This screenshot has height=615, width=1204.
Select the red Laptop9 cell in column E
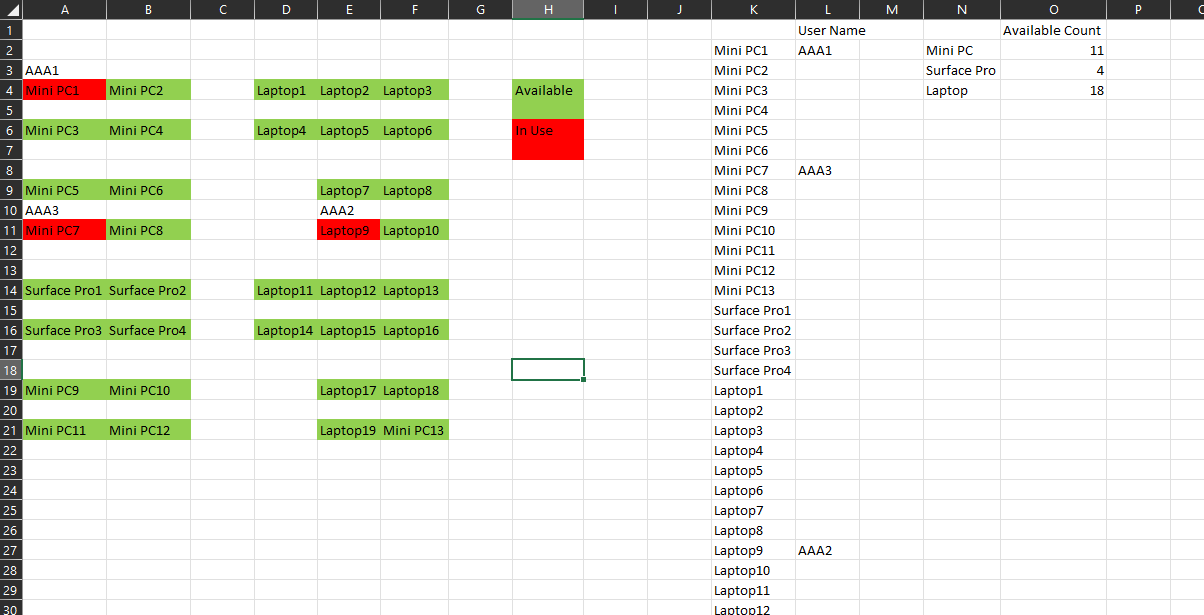click(349, 230)
